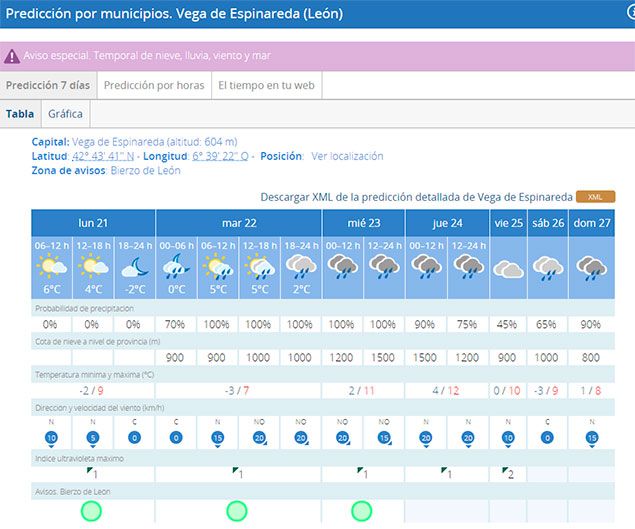Switch to the Gráfica tab

[66, 114]
